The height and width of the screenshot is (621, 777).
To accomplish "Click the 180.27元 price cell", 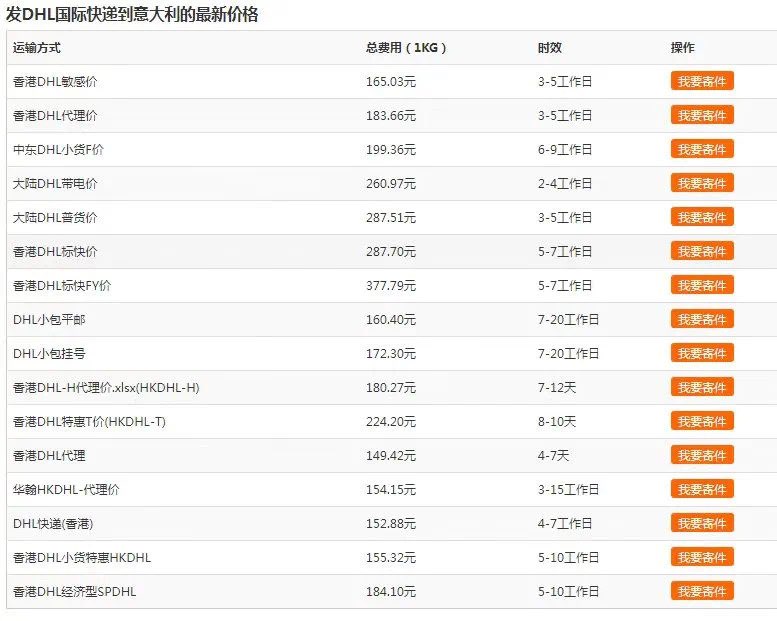I will (391, 388).
